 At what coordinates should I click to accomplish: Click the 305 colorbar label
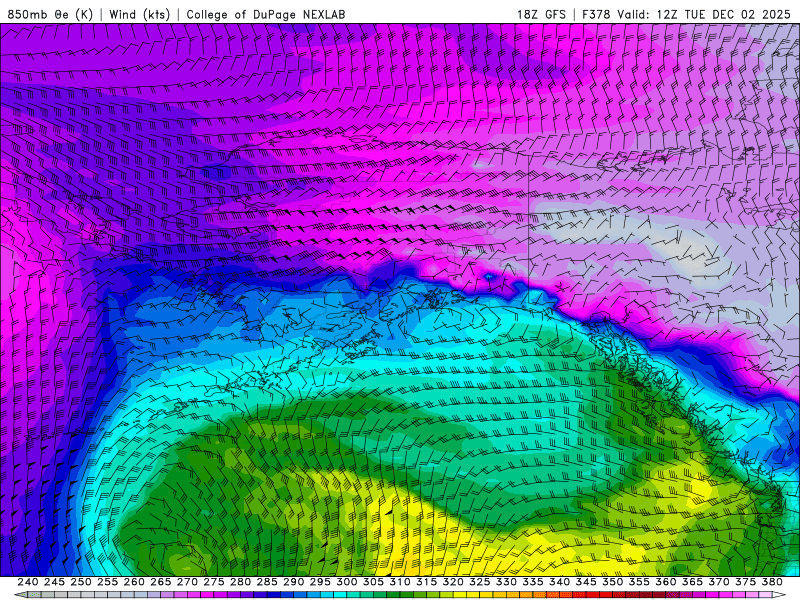(x=373, y=582)
